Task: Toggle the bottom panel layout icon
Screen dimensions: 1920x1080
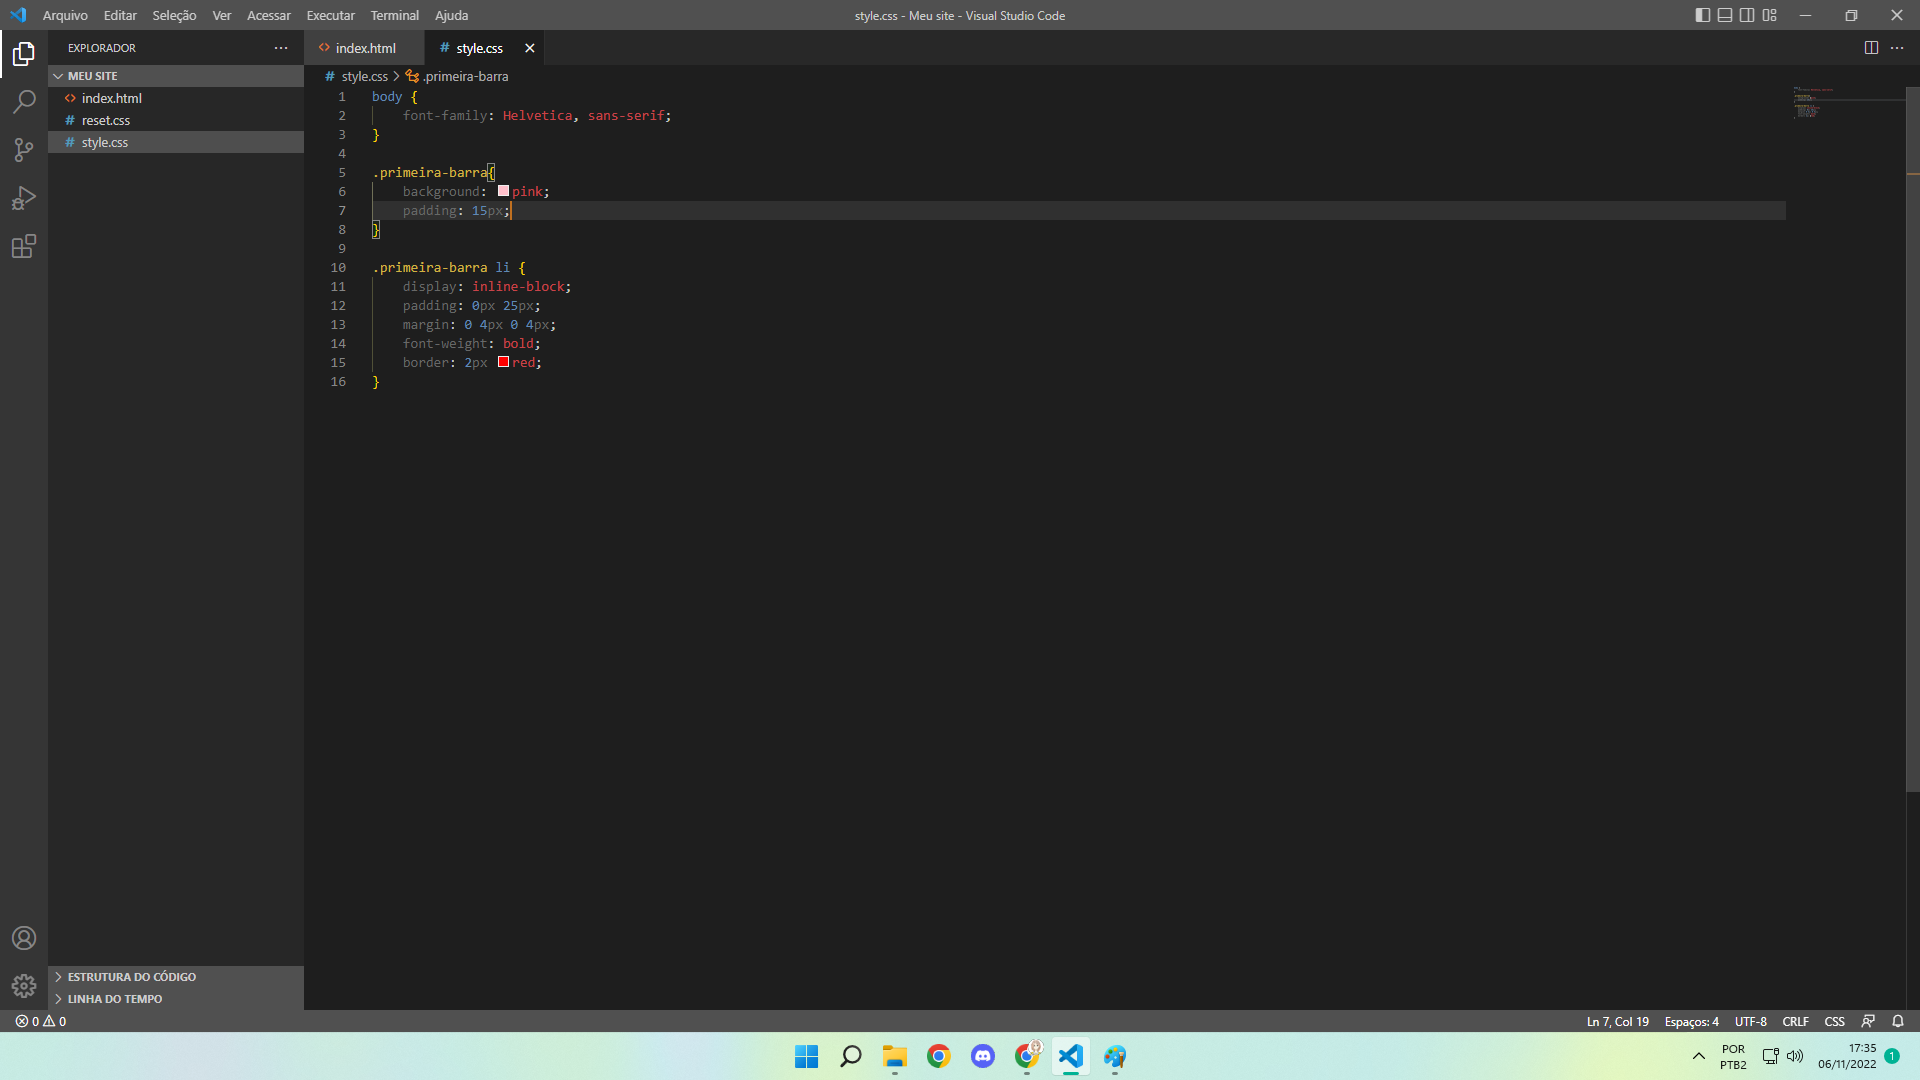Action: coord(1725,15)
